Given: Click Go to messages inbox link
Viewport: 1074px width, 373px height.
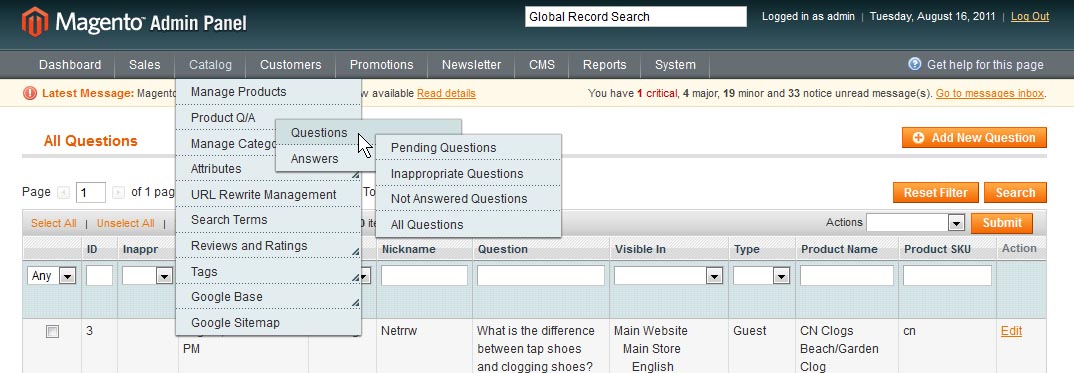Looking at the screenshot, I should (x=990, y=93).
